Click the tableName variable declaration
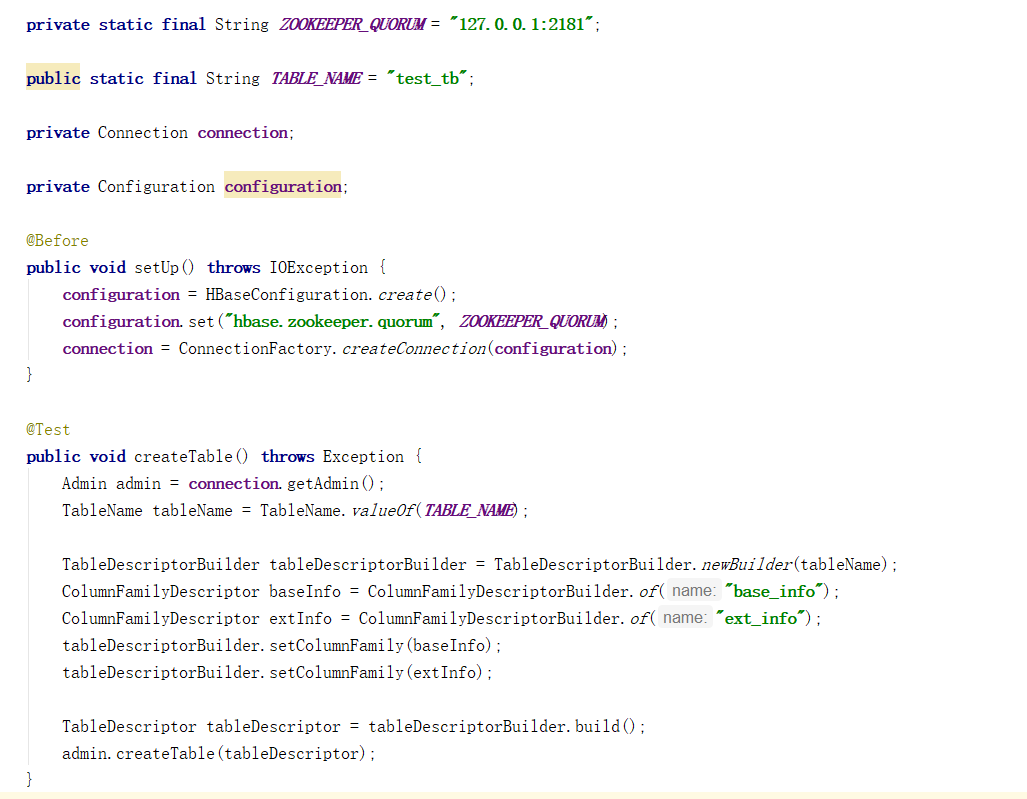 pyautogui.click(x=193, y=510)
